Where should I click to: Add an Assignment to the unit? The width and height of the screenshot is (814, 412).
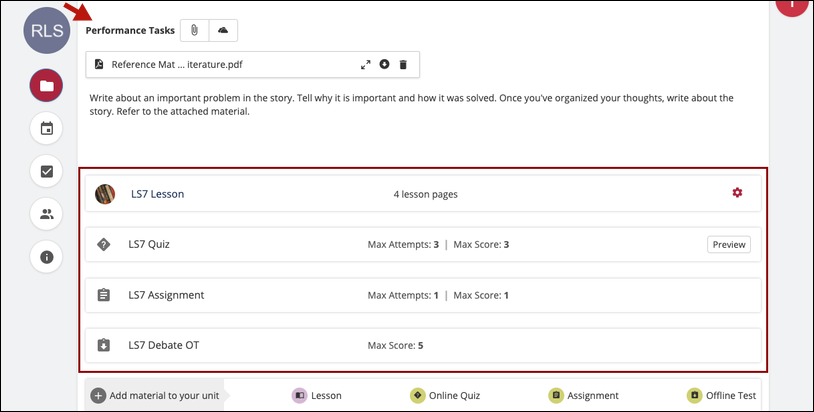pyautogui.click(x=584, y=395)
